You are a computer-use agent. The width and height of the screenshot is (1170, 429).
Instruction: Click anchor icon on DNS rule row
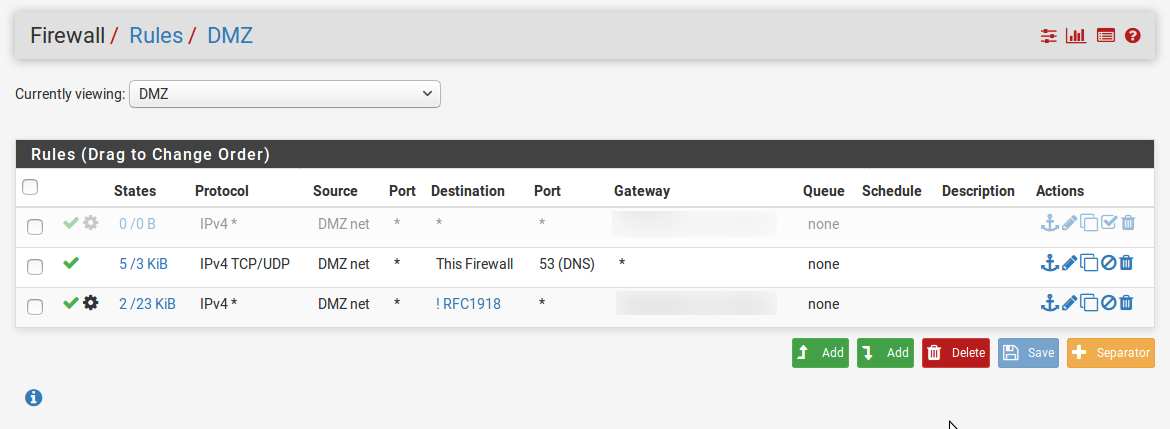click(1050, 263)
